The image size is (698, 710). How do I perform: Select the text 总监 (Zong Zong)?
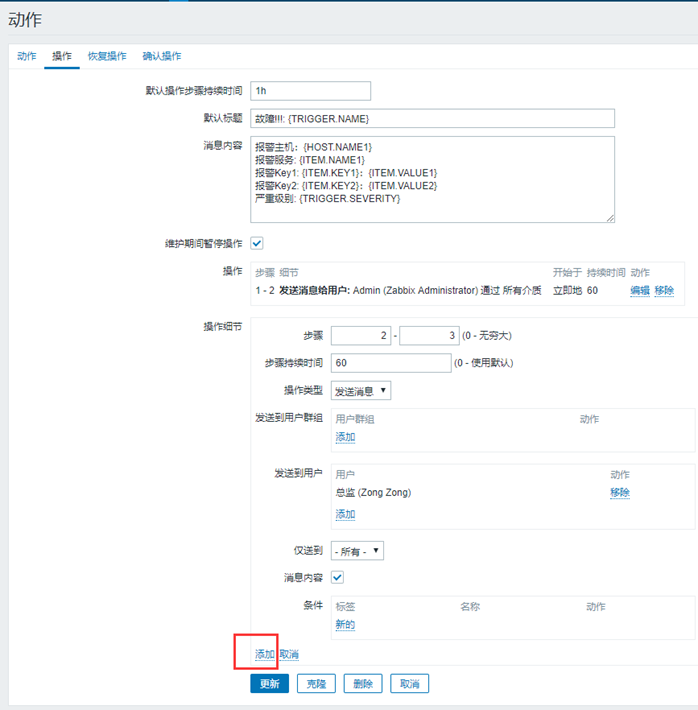pyautogui.click(x=373, y=493)
